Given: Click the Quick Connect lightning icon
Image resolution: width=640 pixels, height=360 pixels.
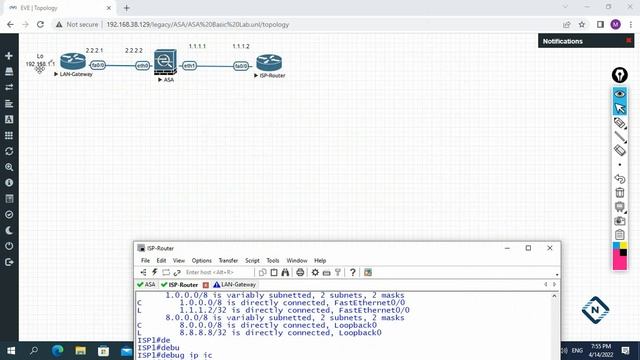Looking at the screenshot, I should [155, 272].
